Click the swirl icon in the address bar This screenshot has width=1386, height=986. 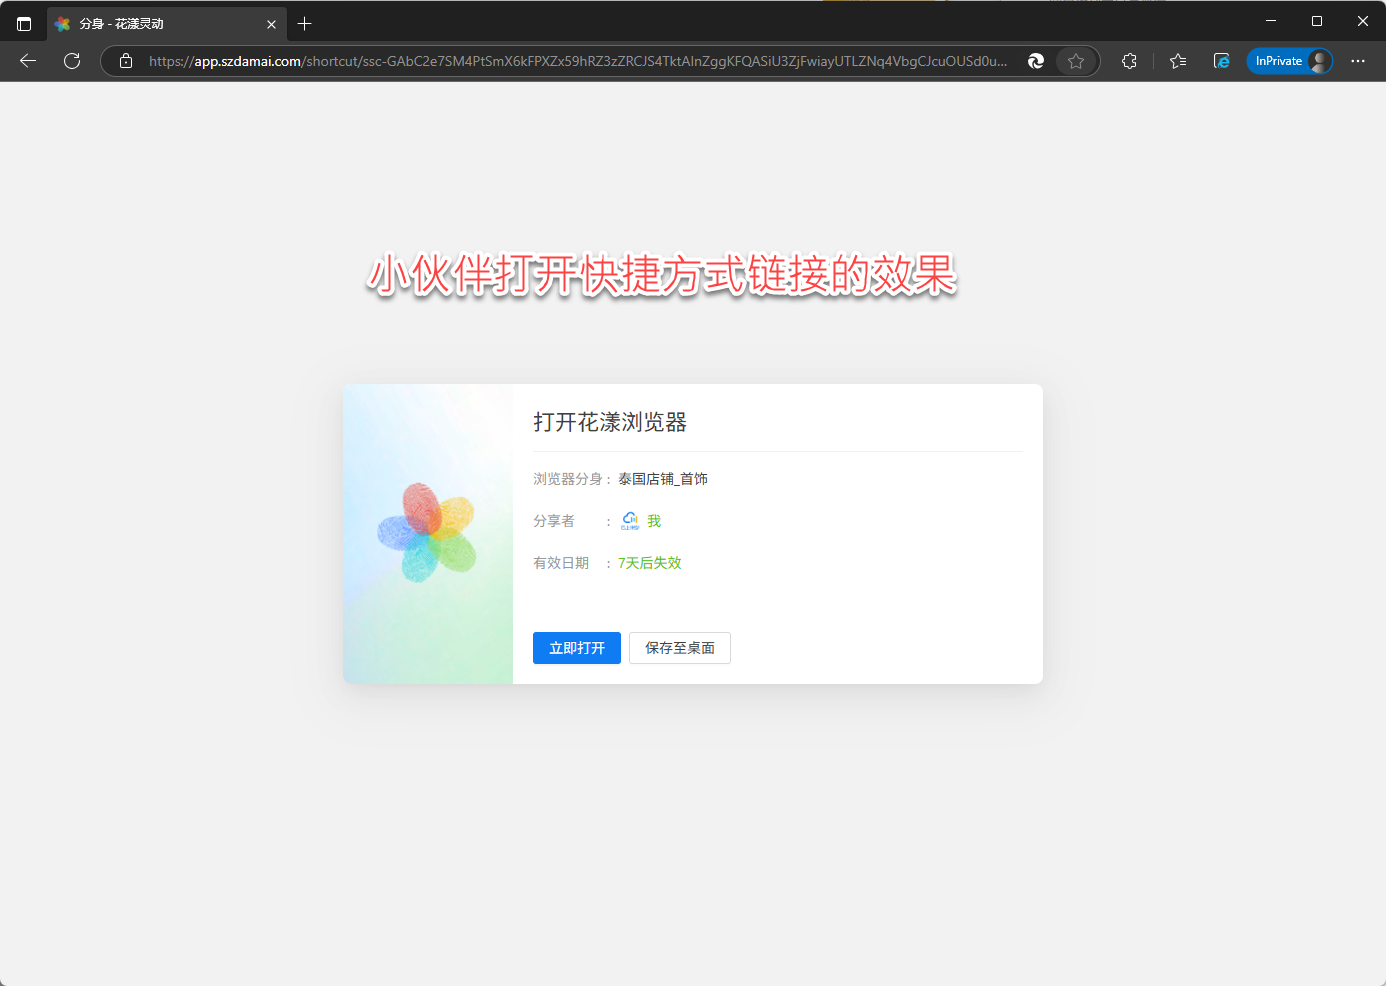click(x=1036, y=61)
